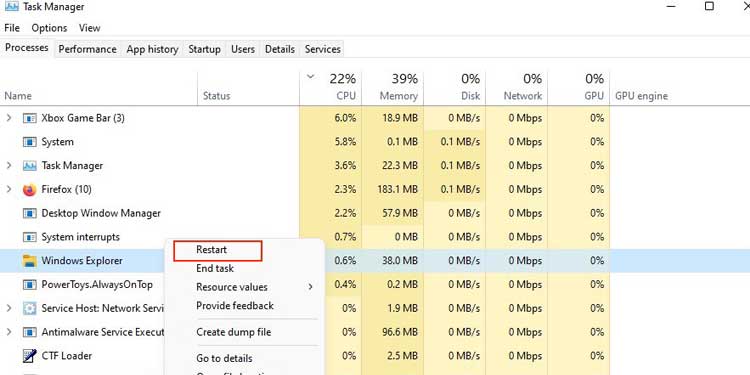Screen dimensions: 750x375
Task: Switch to the Details tab
Action: pyautogui.click(x=280, y=49)
